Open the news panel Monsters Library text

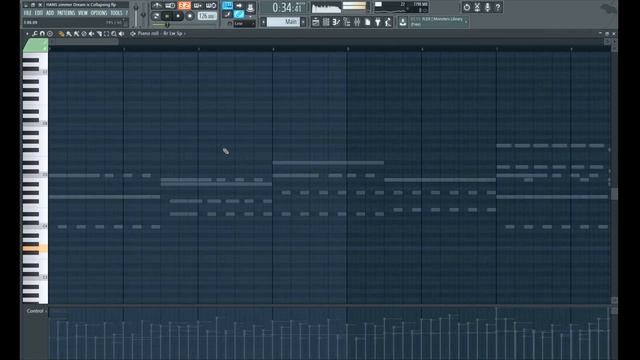(x=437, y=22)
